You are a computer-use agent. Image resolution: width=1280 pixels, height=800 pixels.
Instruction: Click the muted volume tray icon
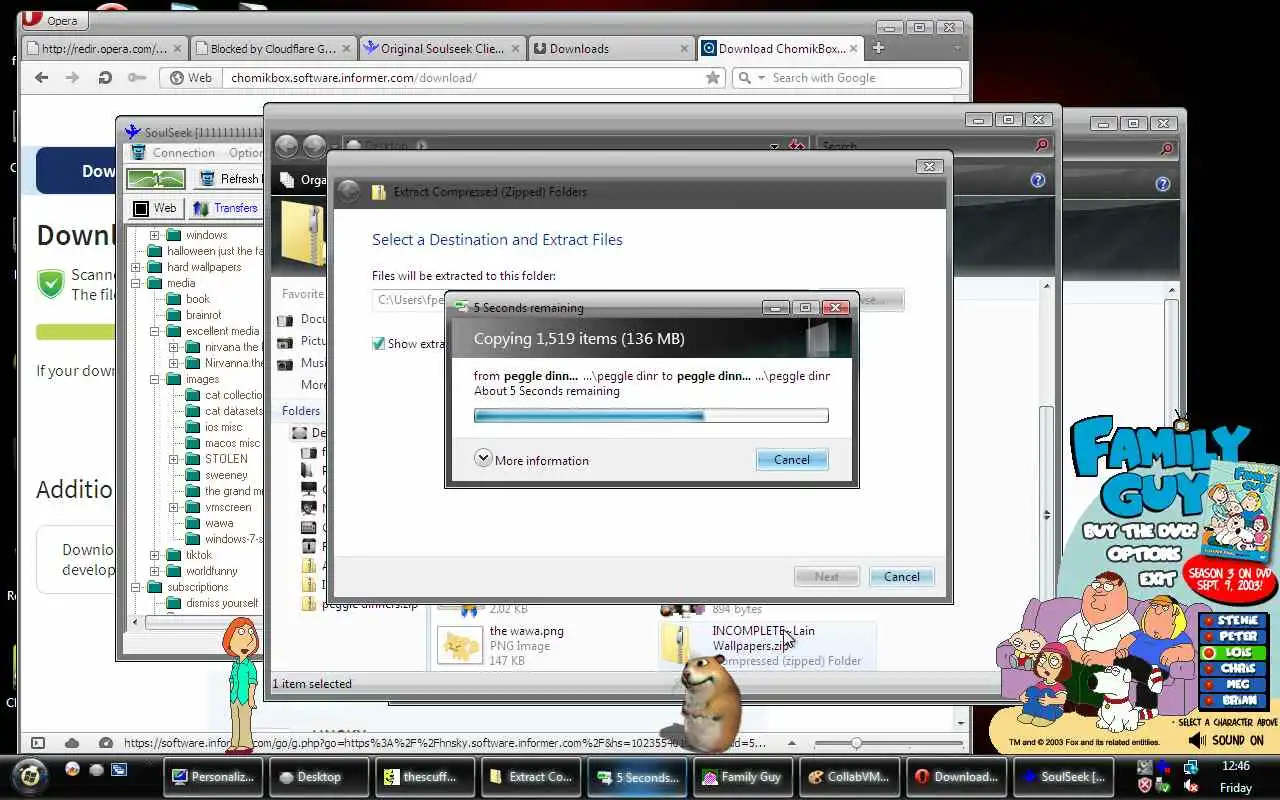click(1191, 786)
